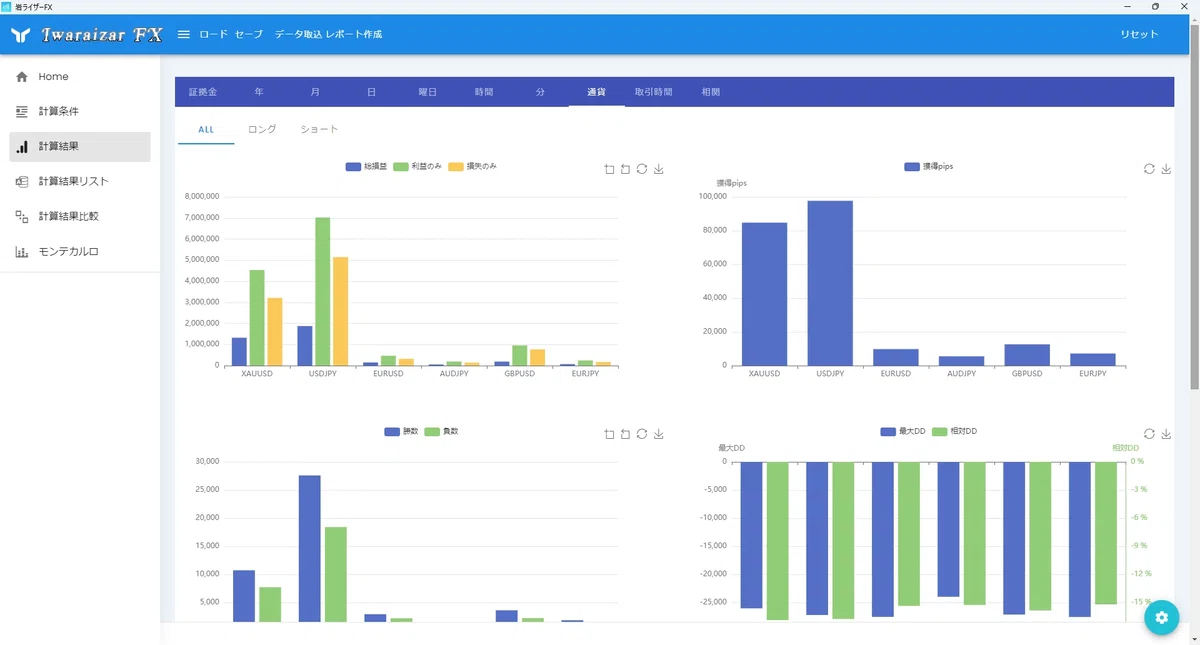
Task: Go to モンテカルロ in sidebar
Action: click(69, 251)
